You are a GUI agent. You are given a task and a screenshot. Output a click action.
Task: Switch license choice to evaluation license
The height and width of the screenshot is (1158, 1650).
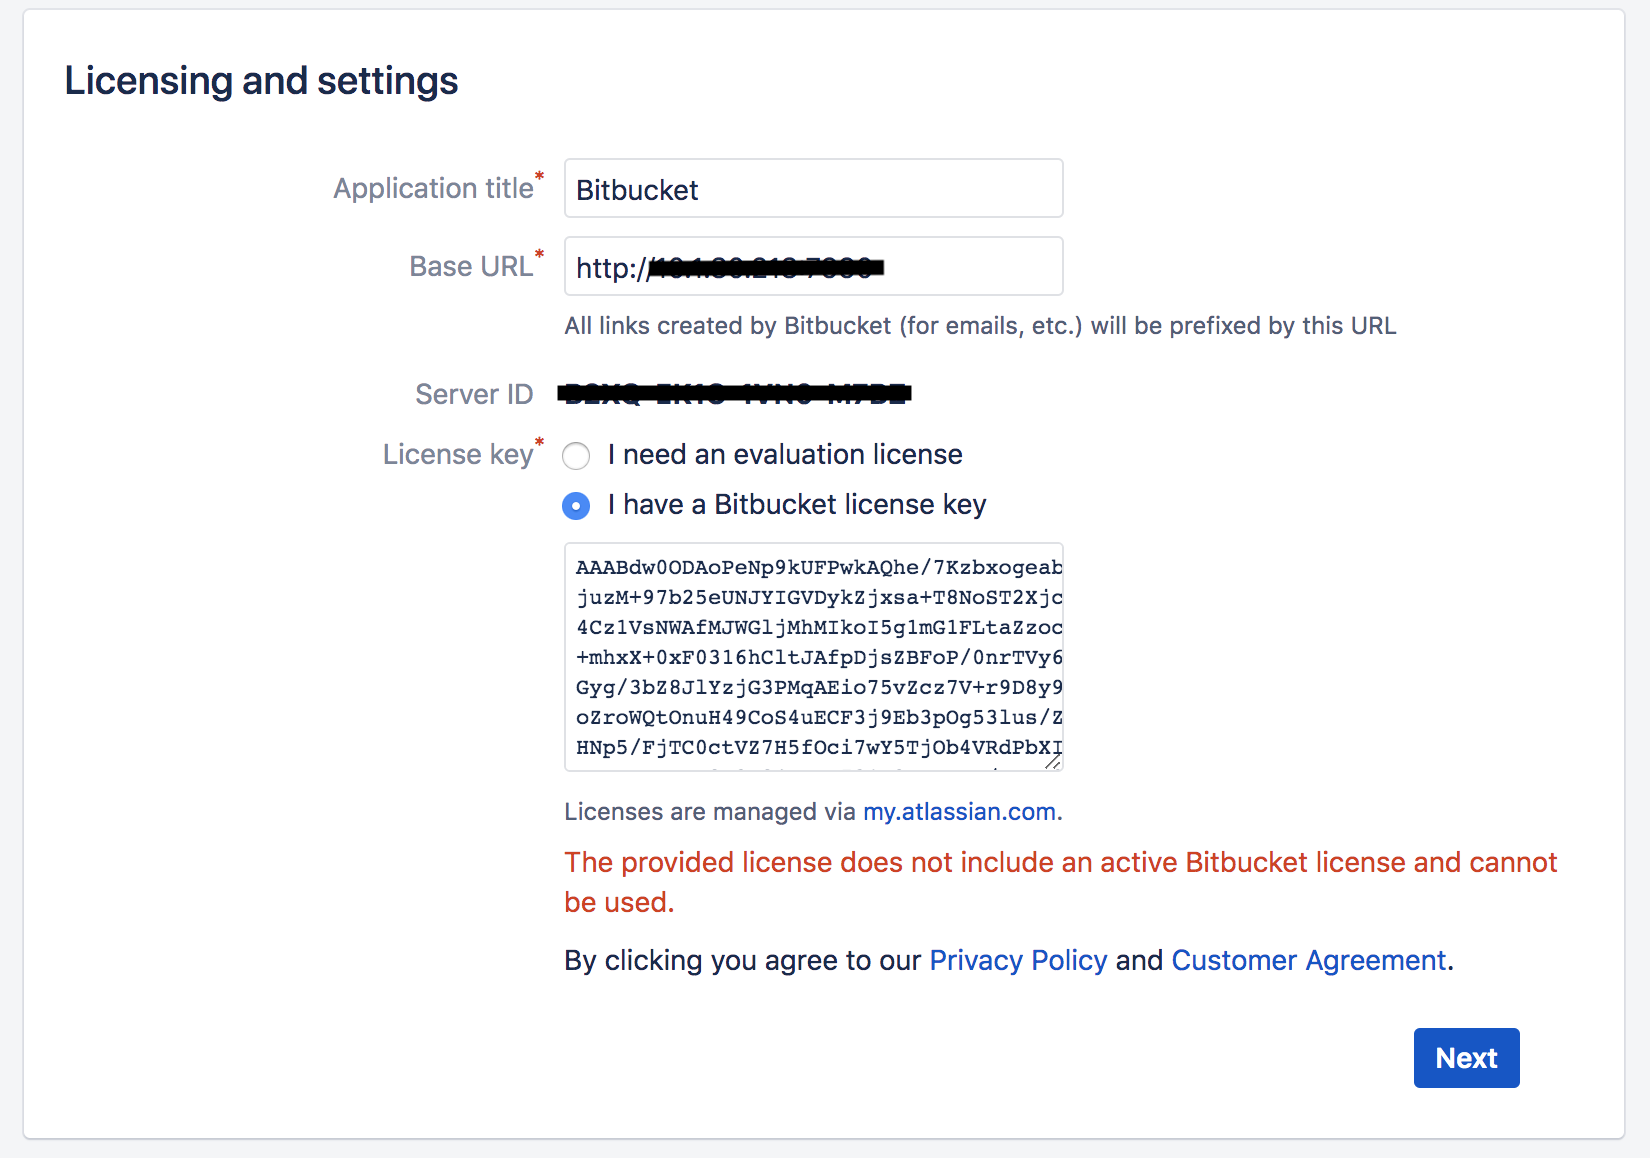tap(576, 456)
